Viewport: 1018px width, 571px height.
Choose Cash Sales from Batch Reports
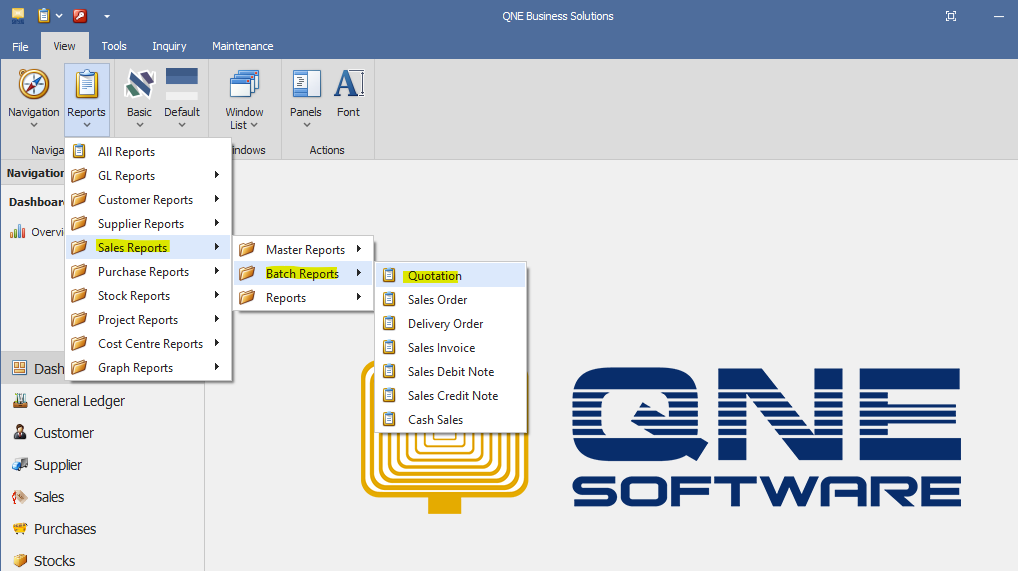pyautogui.click(x=451, y=420)
